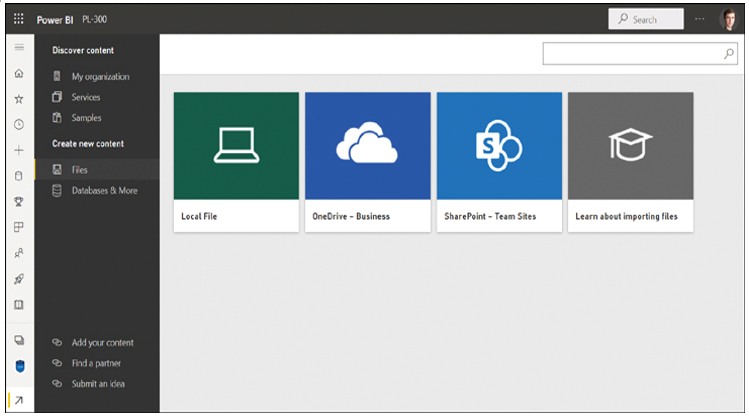Image resolution: width=749 pixels, height=417 pixels.
Task: Click the Add your content link
Action: point(93,342)
